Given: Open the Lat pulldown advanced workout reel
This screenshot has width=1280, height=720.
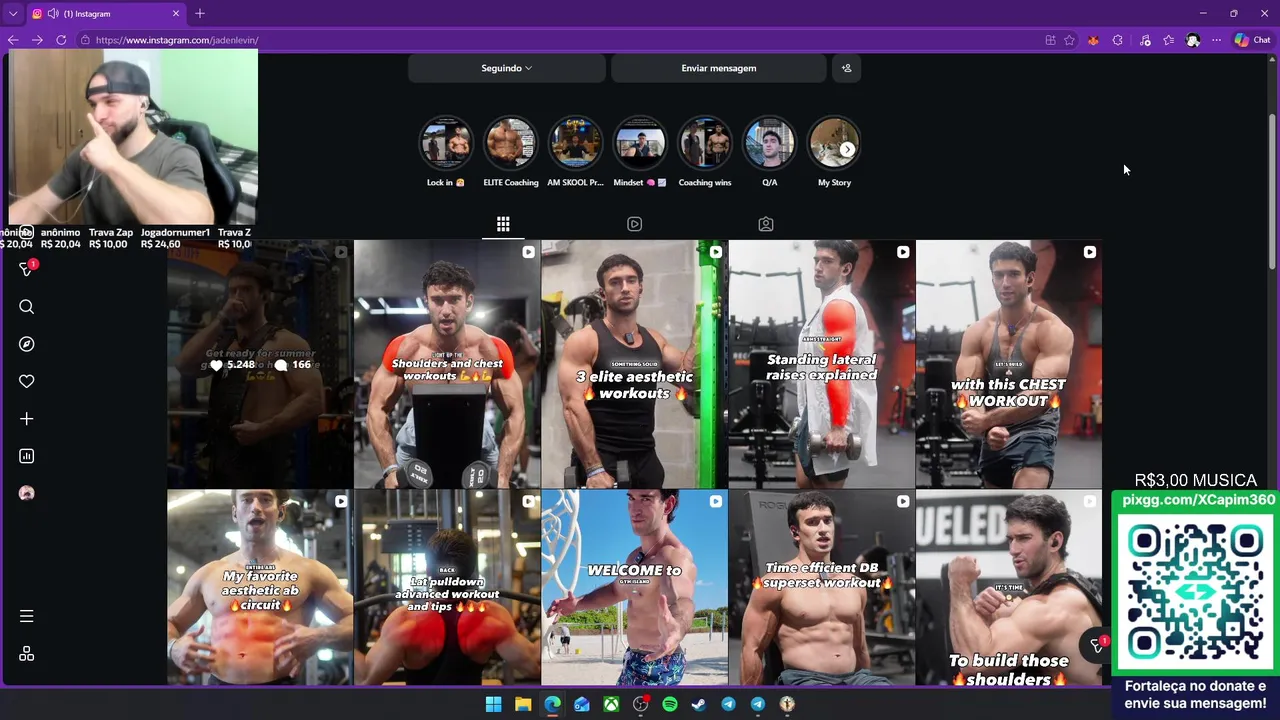Looking at the screenshot, I should tap(447, 588).
